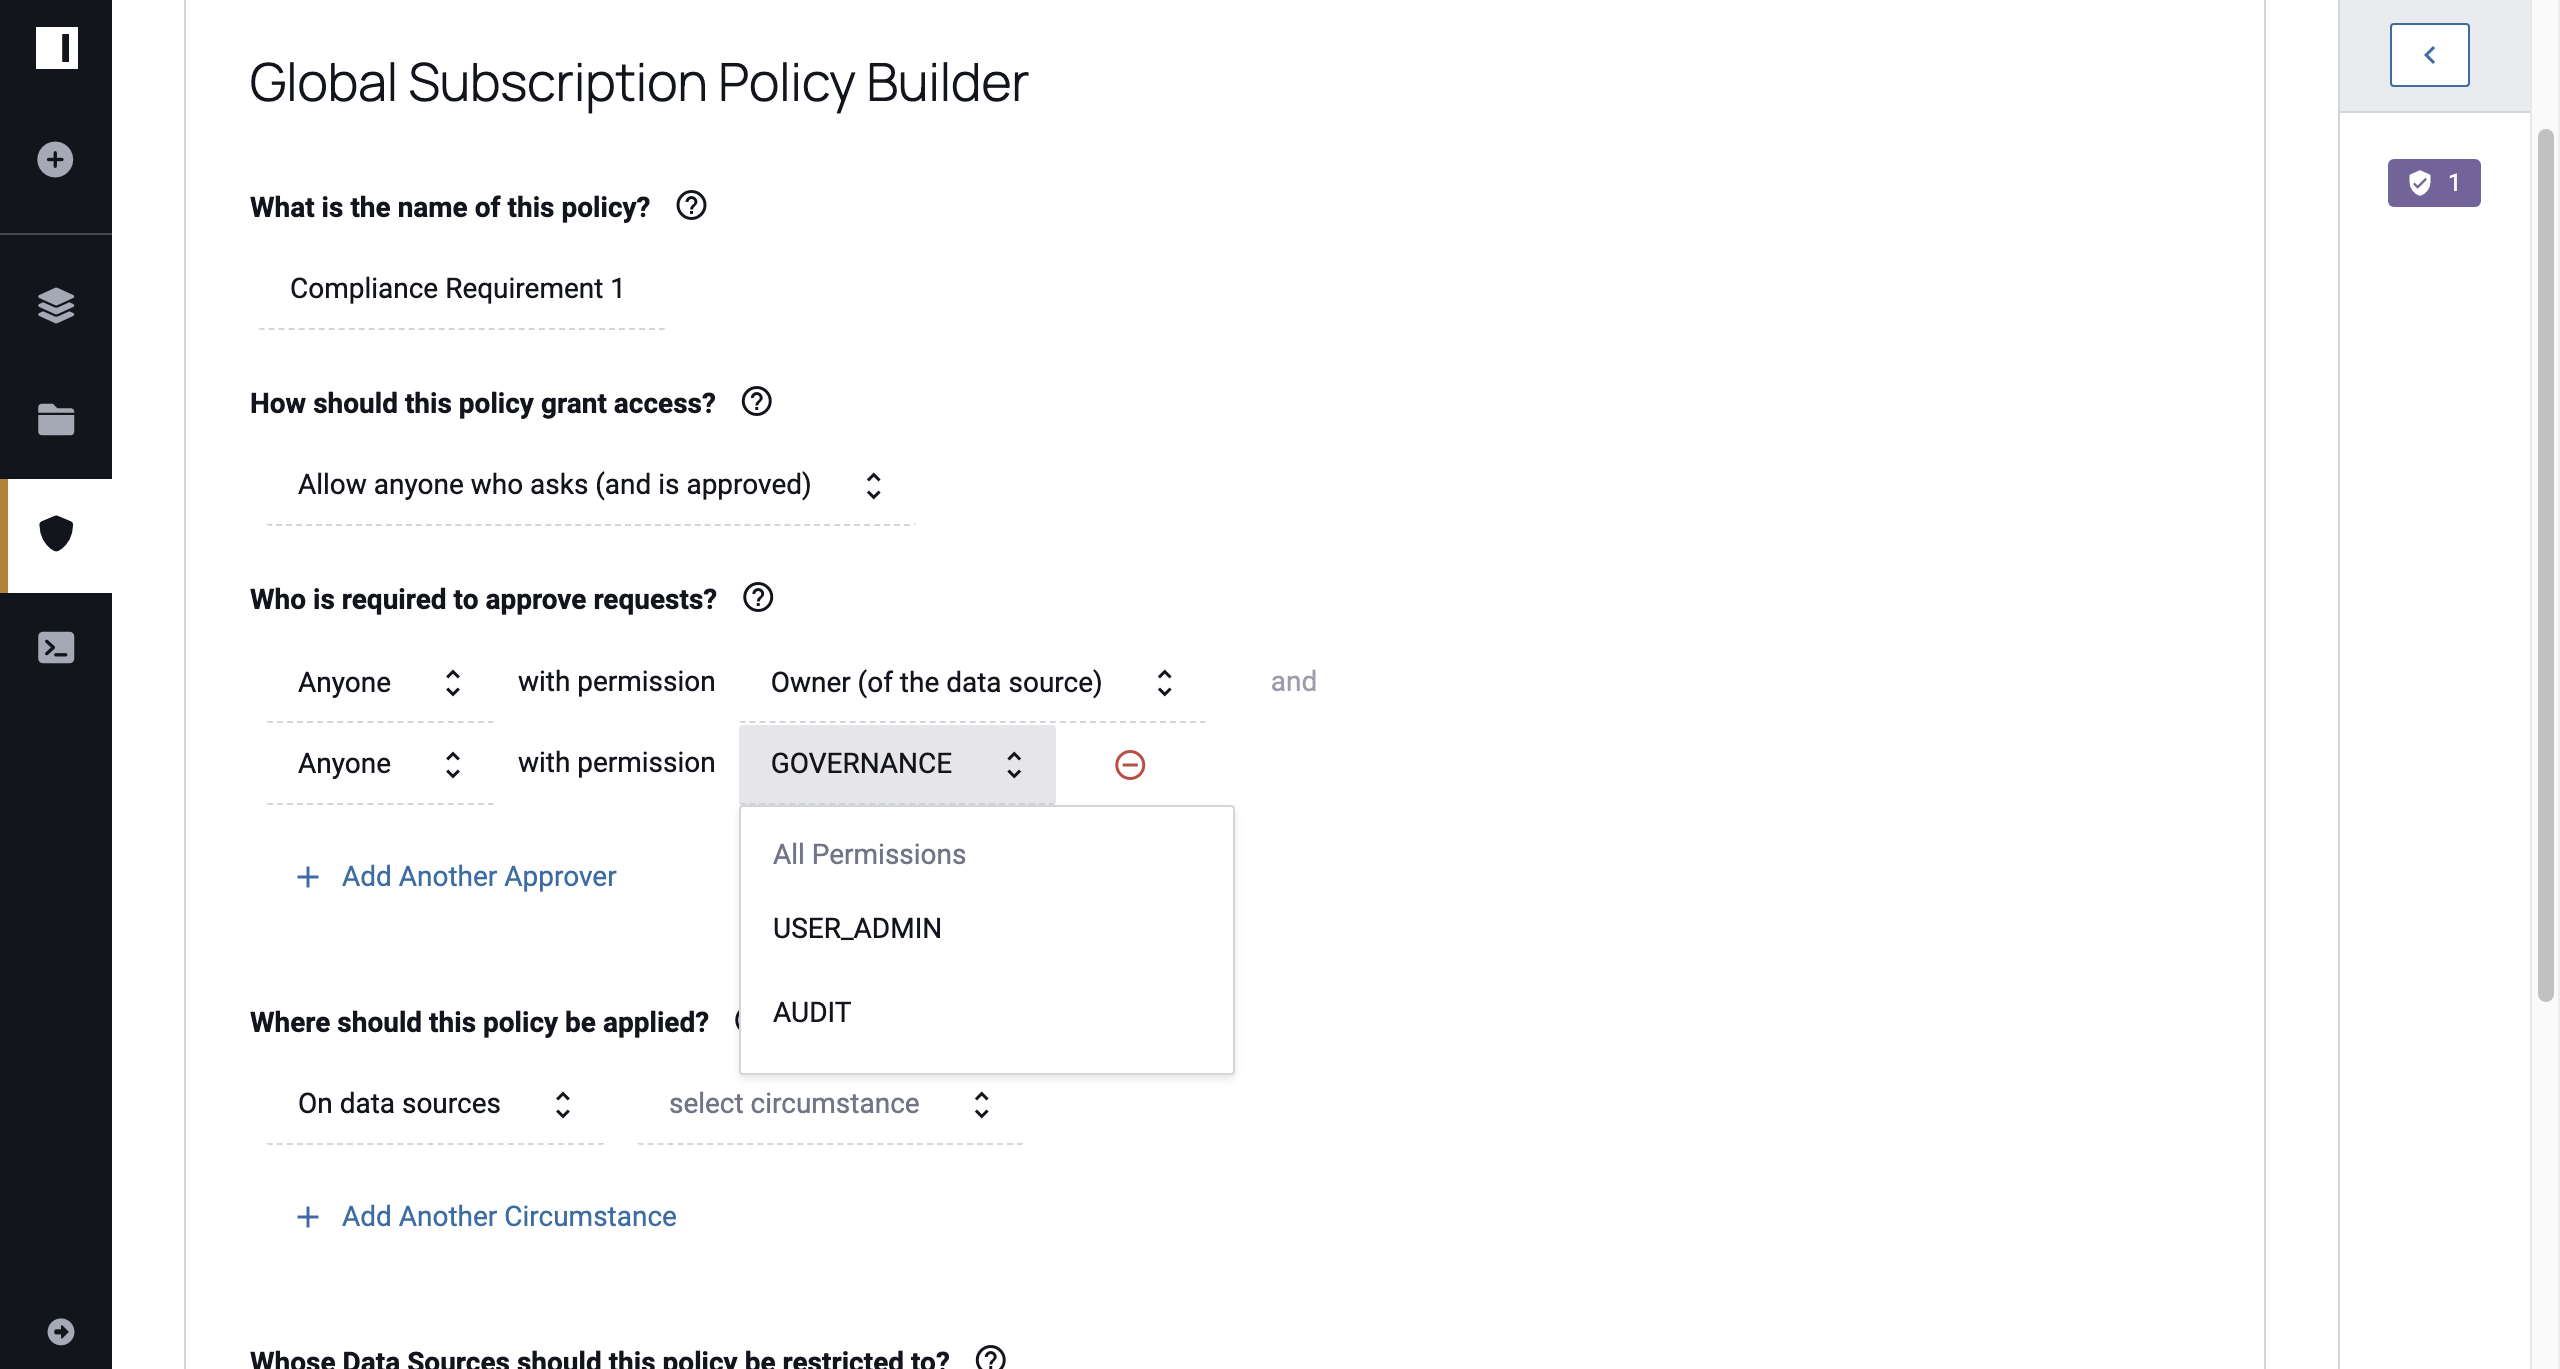This screenshot has width=2560, height=1369.
Task: Click the policy name input field
Action: 457,288
